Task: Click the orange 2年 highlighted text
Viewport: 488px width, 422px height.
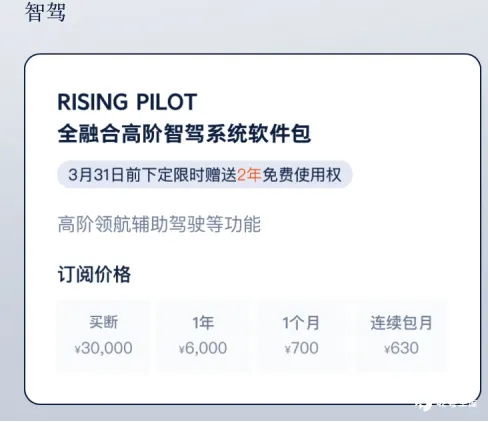Action: (x=249, y=174)
